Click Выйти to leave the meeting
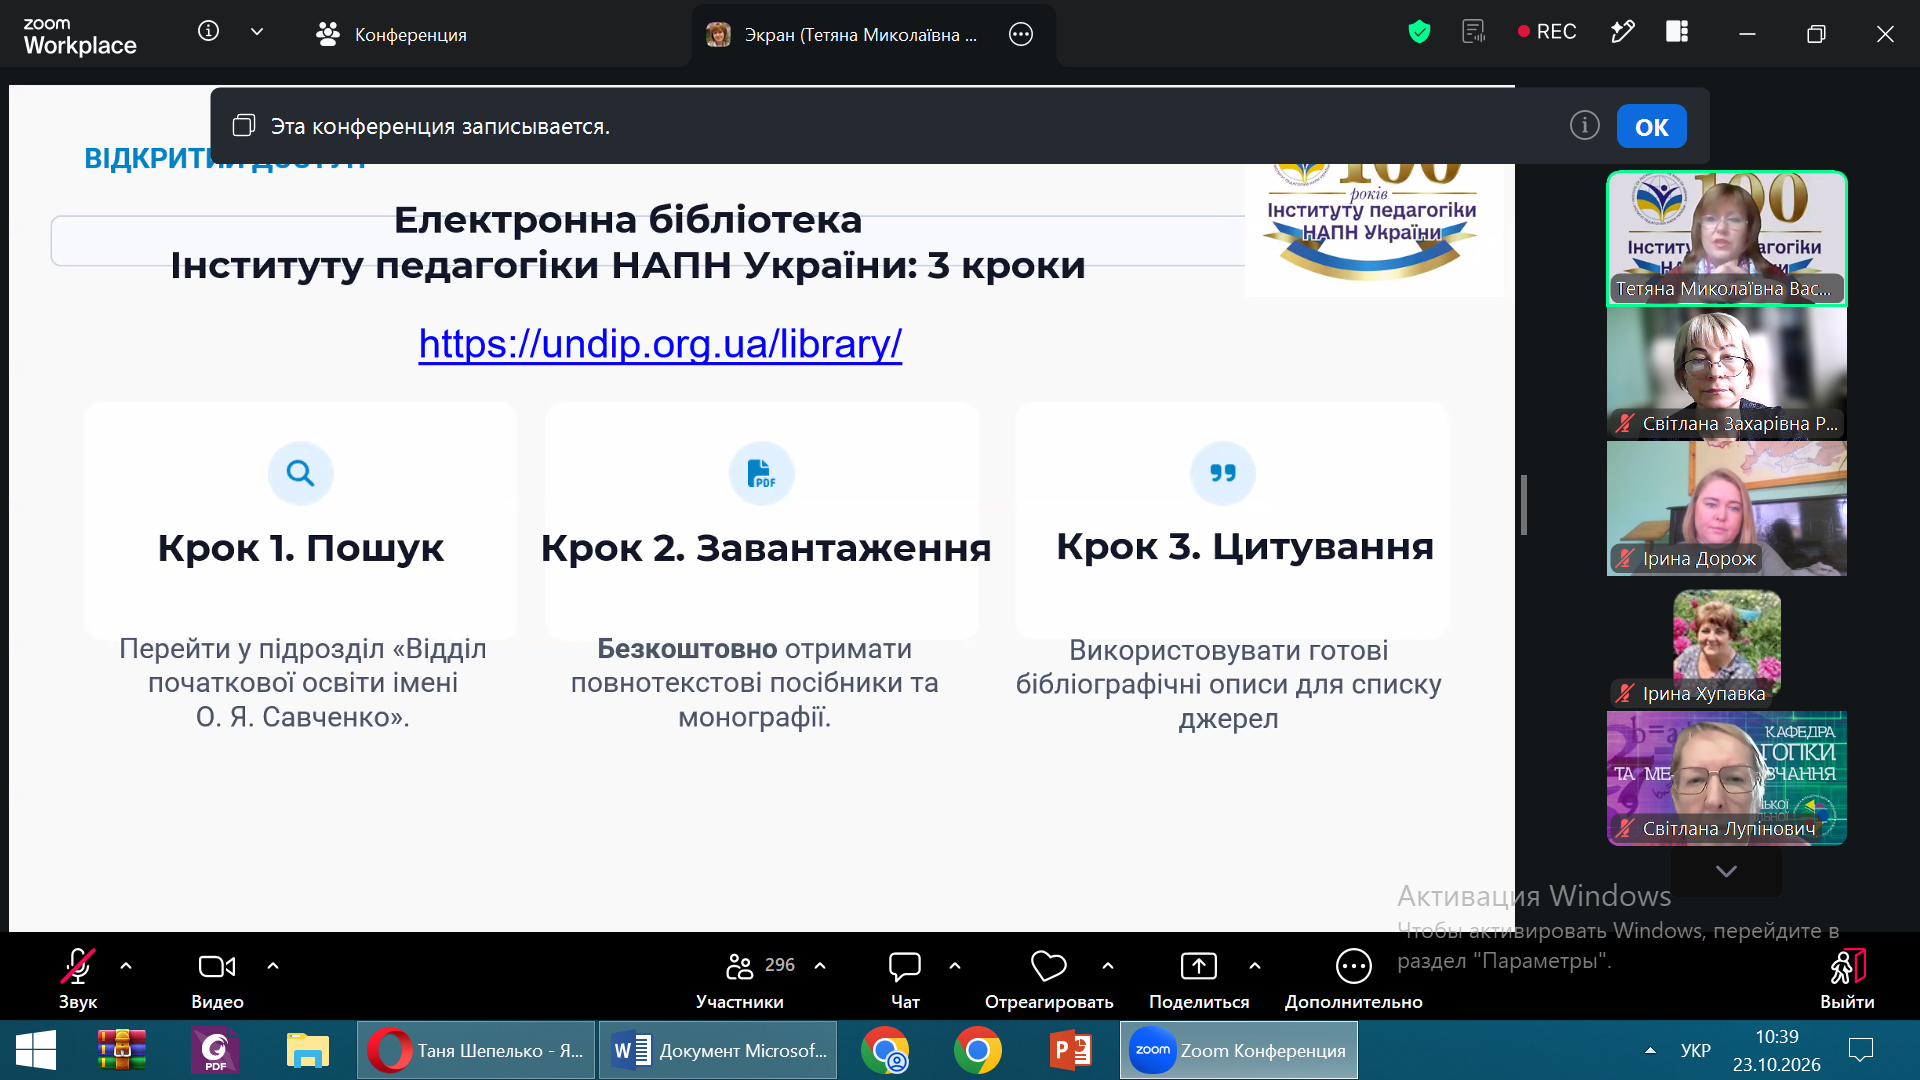This screenshot has width=1920, height=1080. click(1846, 979)
